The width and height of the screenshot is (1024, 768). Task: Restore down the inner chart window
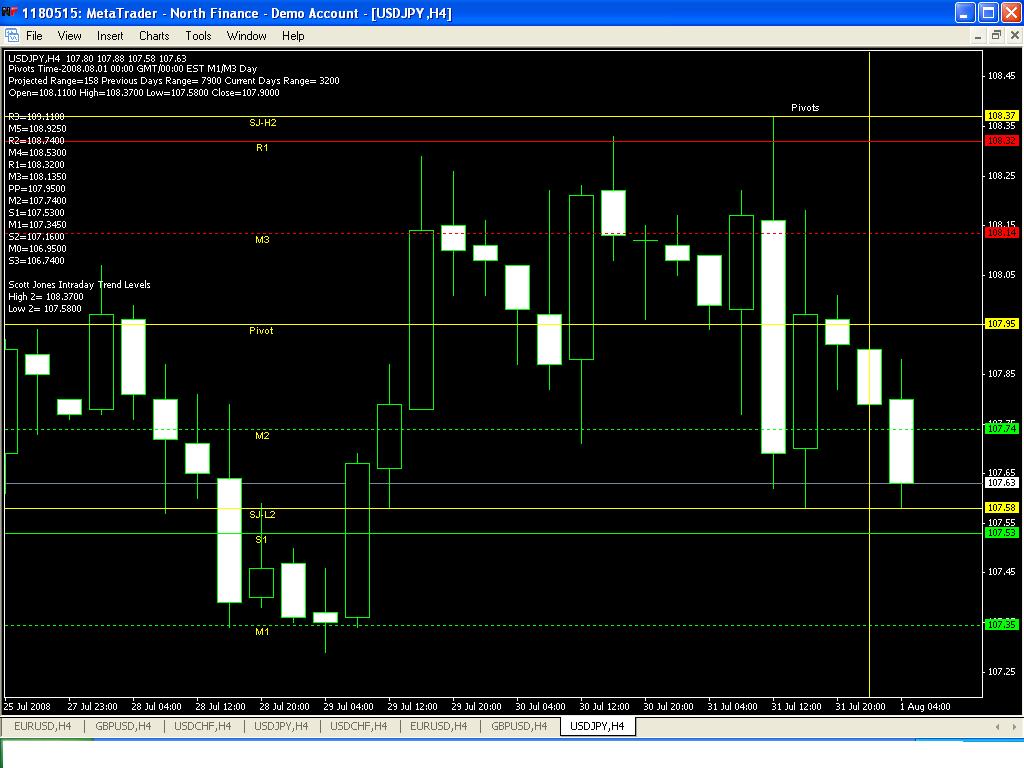pyautogui.click(x=996, y=36)
